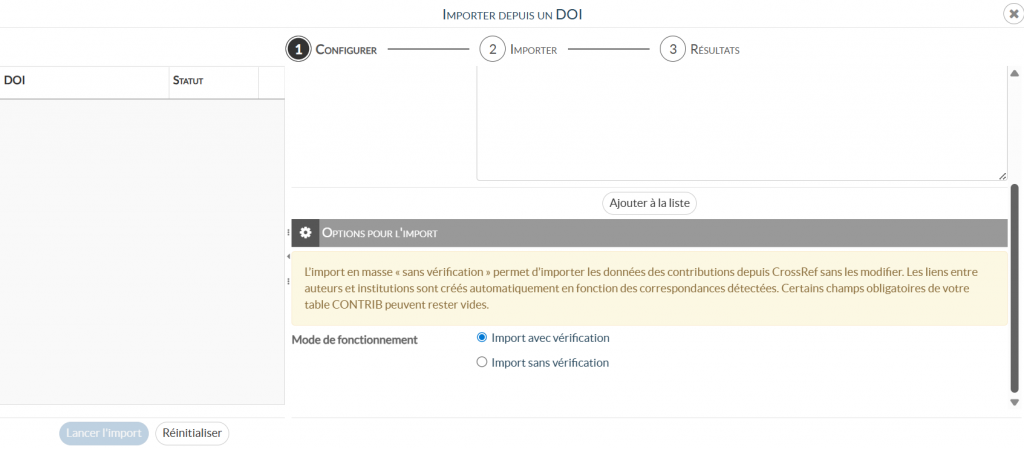Click the scrollbar up arrow
The width and height of the screenshot is (1024, 449).
click(1015, 73)
